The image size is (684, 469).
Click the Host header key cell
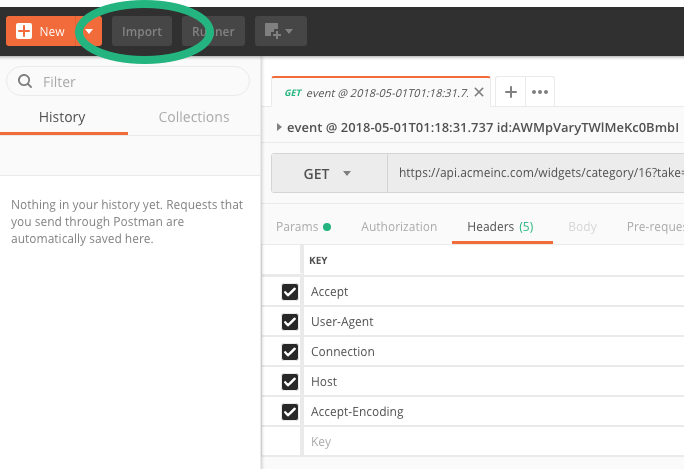494,382
